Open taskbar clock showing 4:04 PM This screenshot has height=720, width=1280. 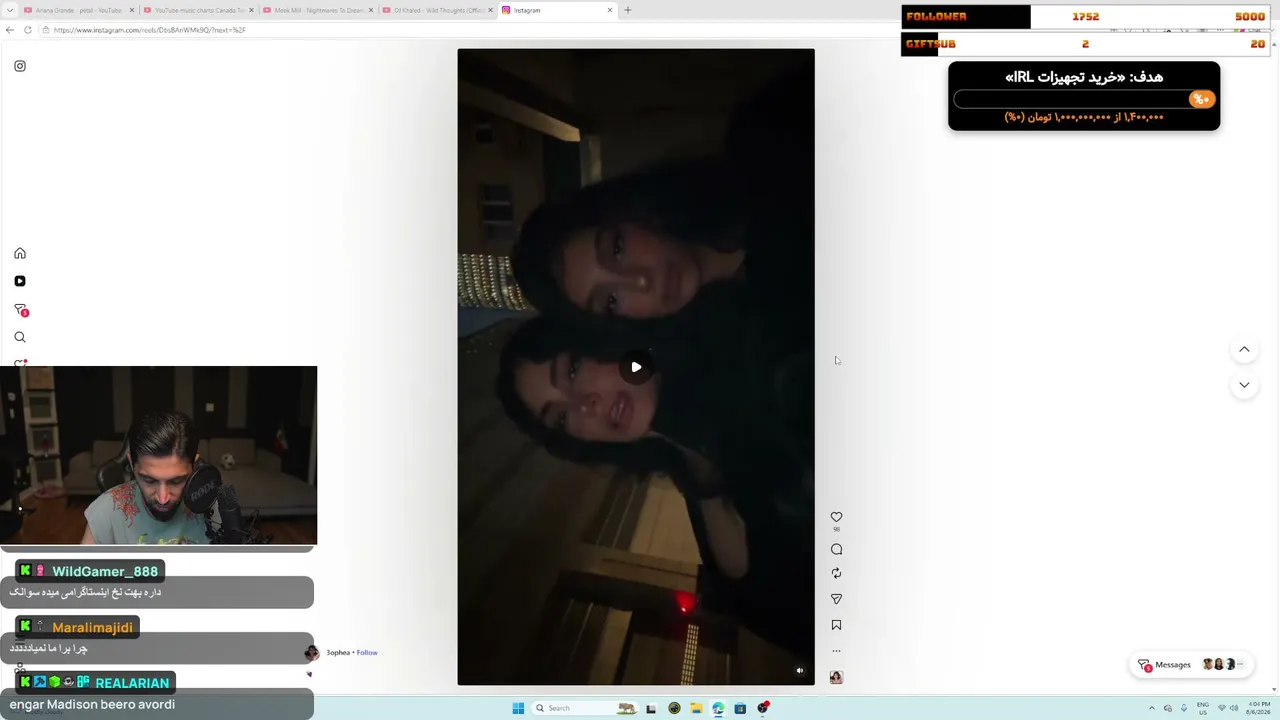[1259, 708]
